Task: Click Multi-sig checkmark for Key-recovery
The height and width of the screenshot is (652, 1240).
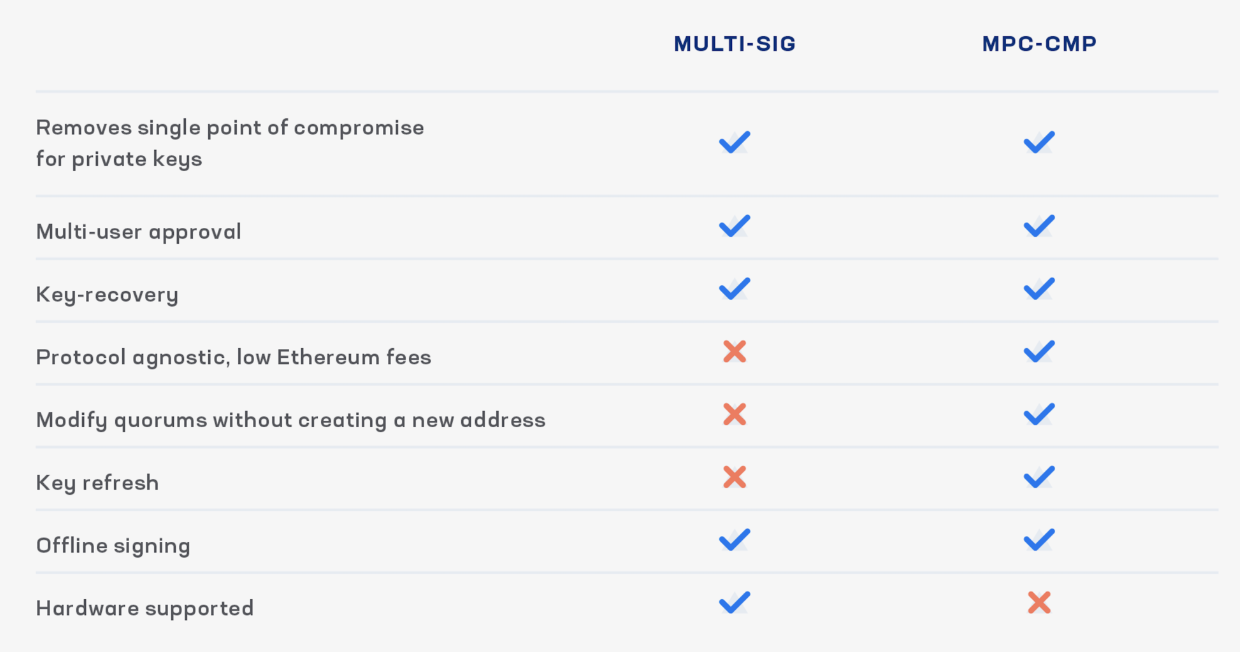Action: [734, 289]
